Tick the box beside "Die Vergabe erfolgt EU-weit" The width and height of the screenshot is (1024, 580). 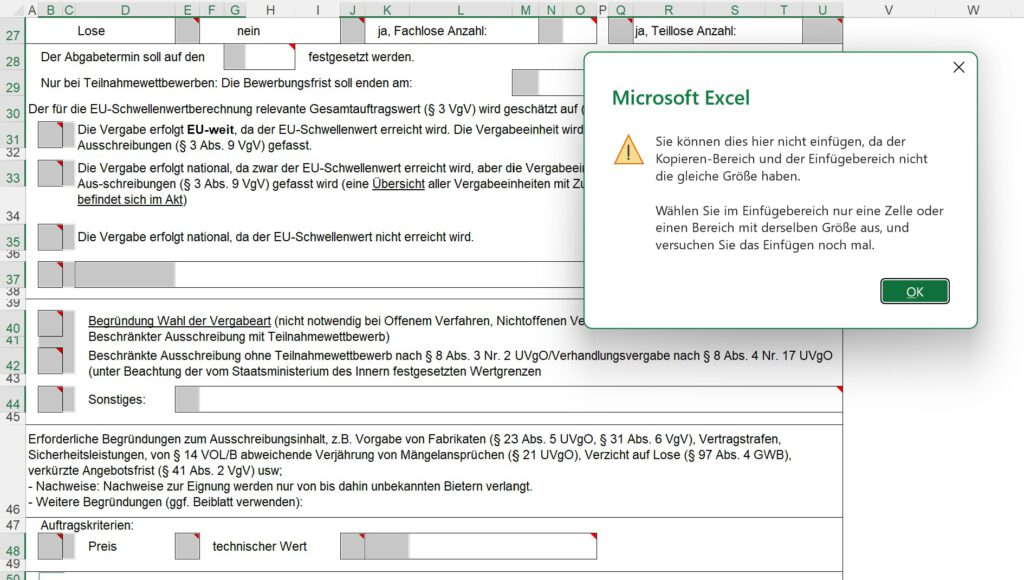pos(50,135)
